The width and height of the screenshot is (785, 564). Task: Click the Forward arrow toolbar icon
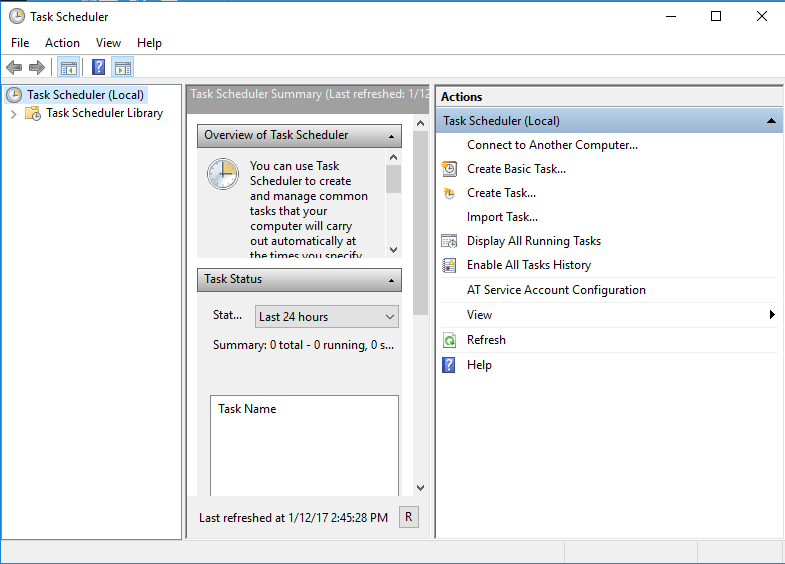(37, 67)
